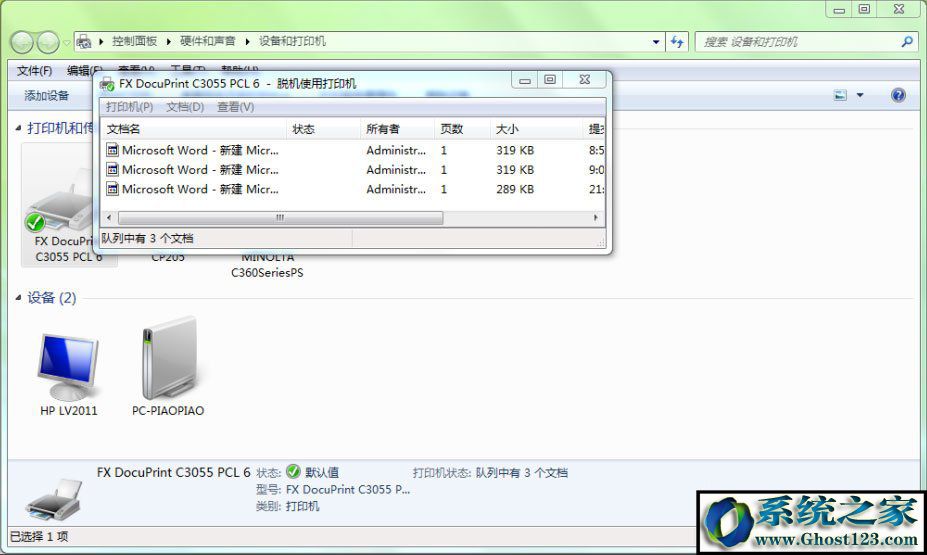Open the view options dropdown arrow
The image size is (927, 555).
click(860, 95)
